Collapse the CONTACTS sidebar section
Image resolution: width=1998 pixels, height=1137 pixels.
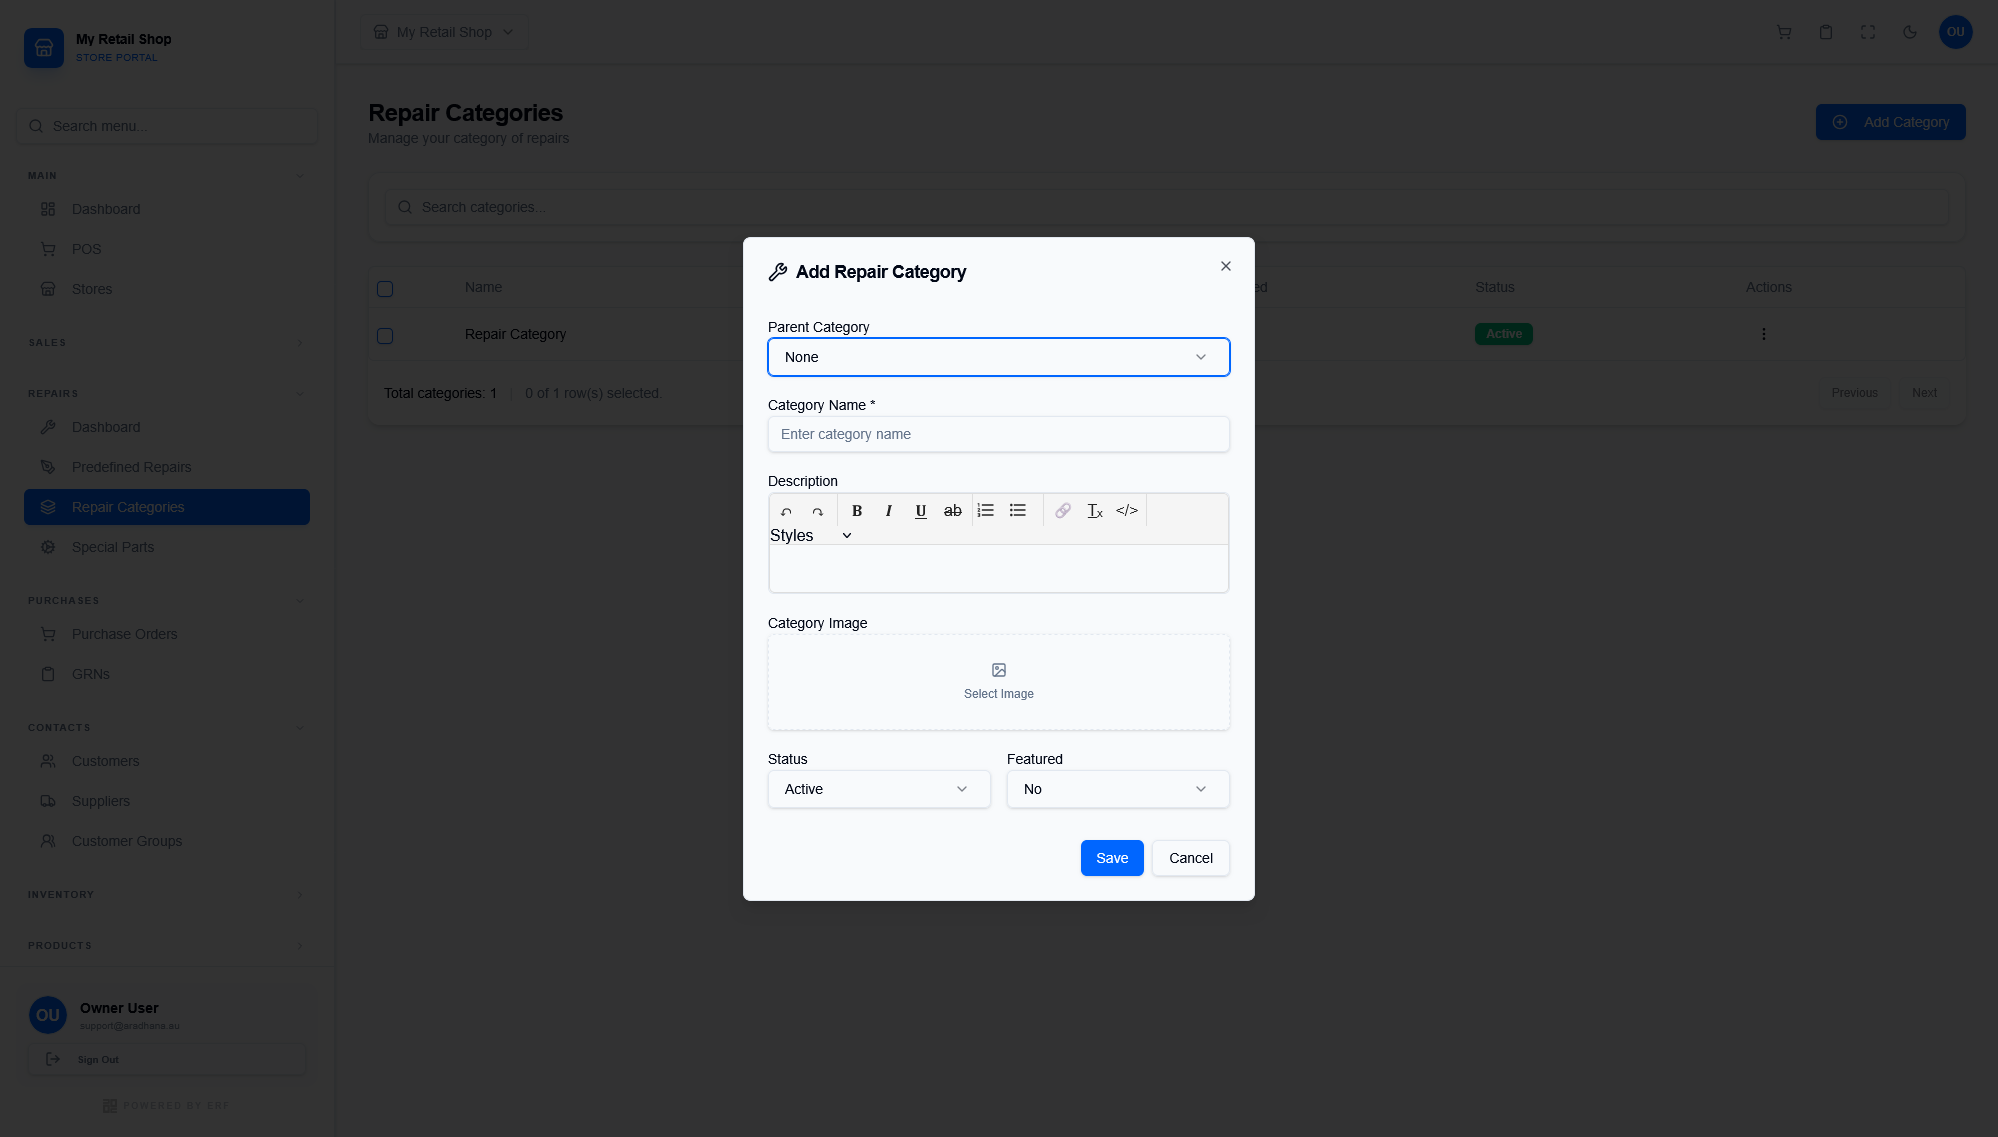(x=300, y=728)
